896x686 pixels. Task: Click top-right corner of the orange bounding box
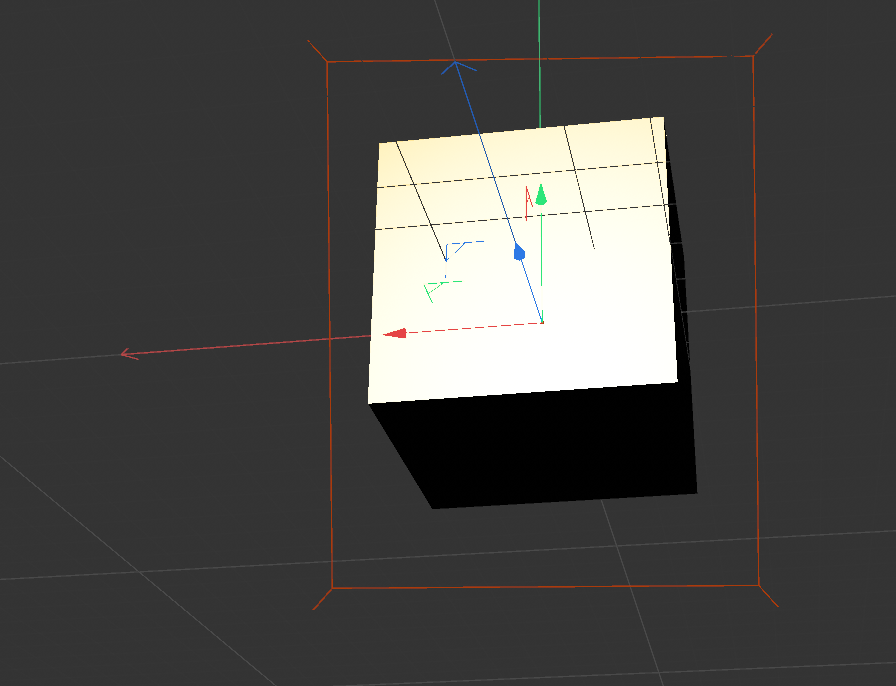click(x=752, y=55)
